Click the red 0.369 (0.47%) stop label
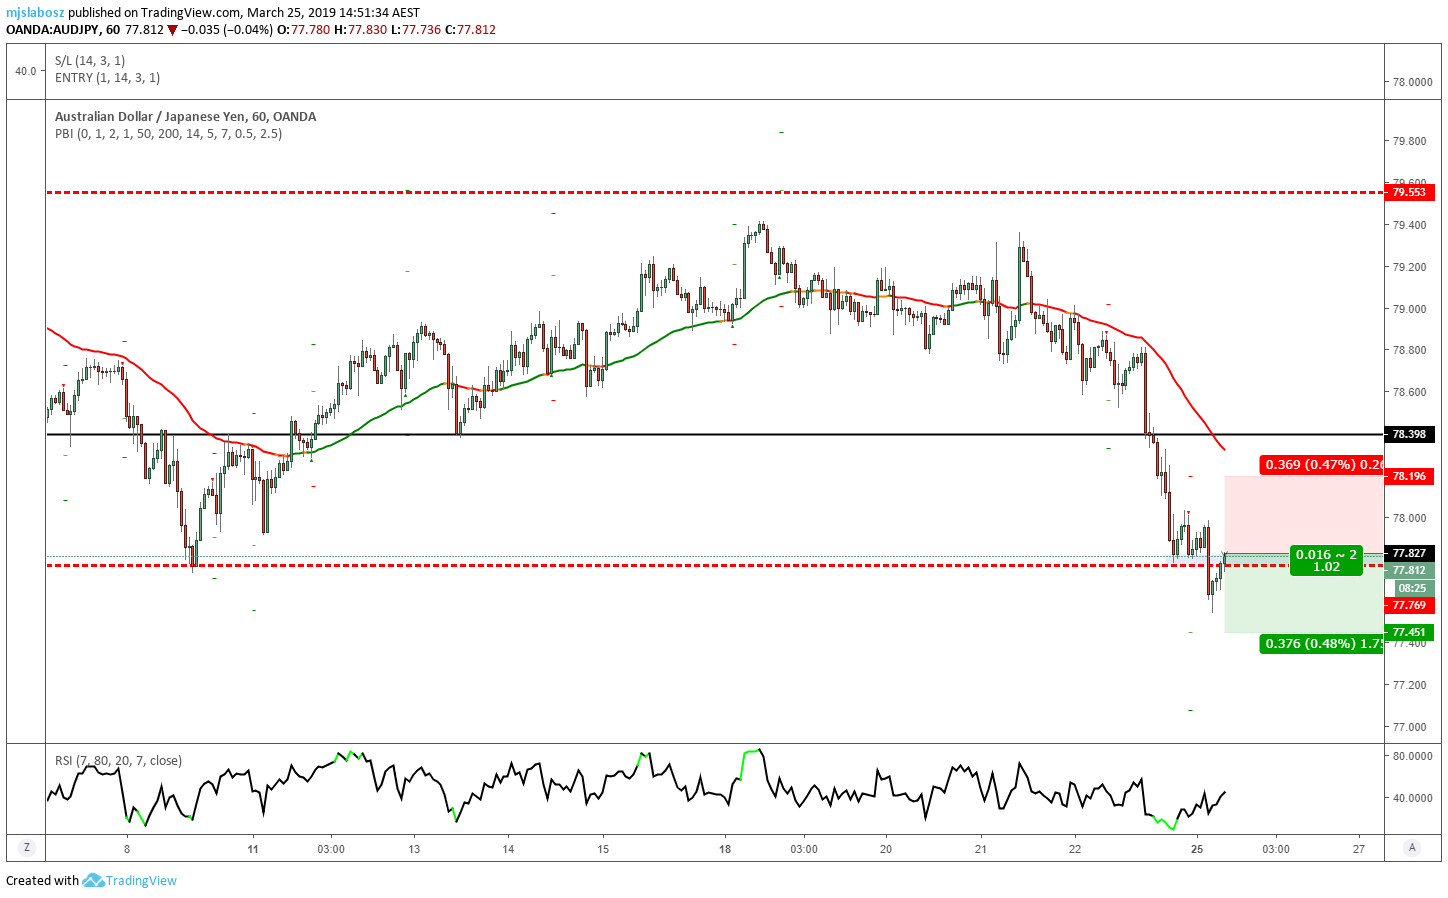The height and width of the screenshot is (898, 1448). [1322, 464]
